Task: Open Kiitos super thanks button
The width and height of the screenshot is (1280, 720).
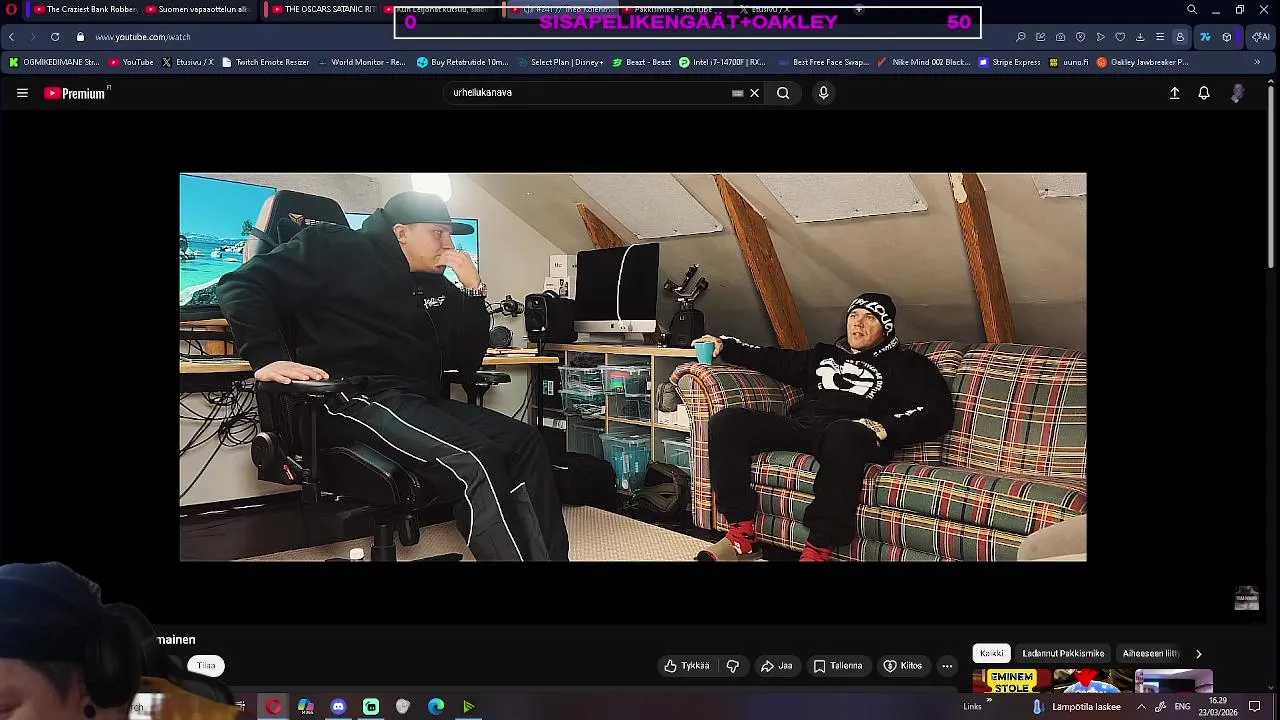Action: pos(903,666)
